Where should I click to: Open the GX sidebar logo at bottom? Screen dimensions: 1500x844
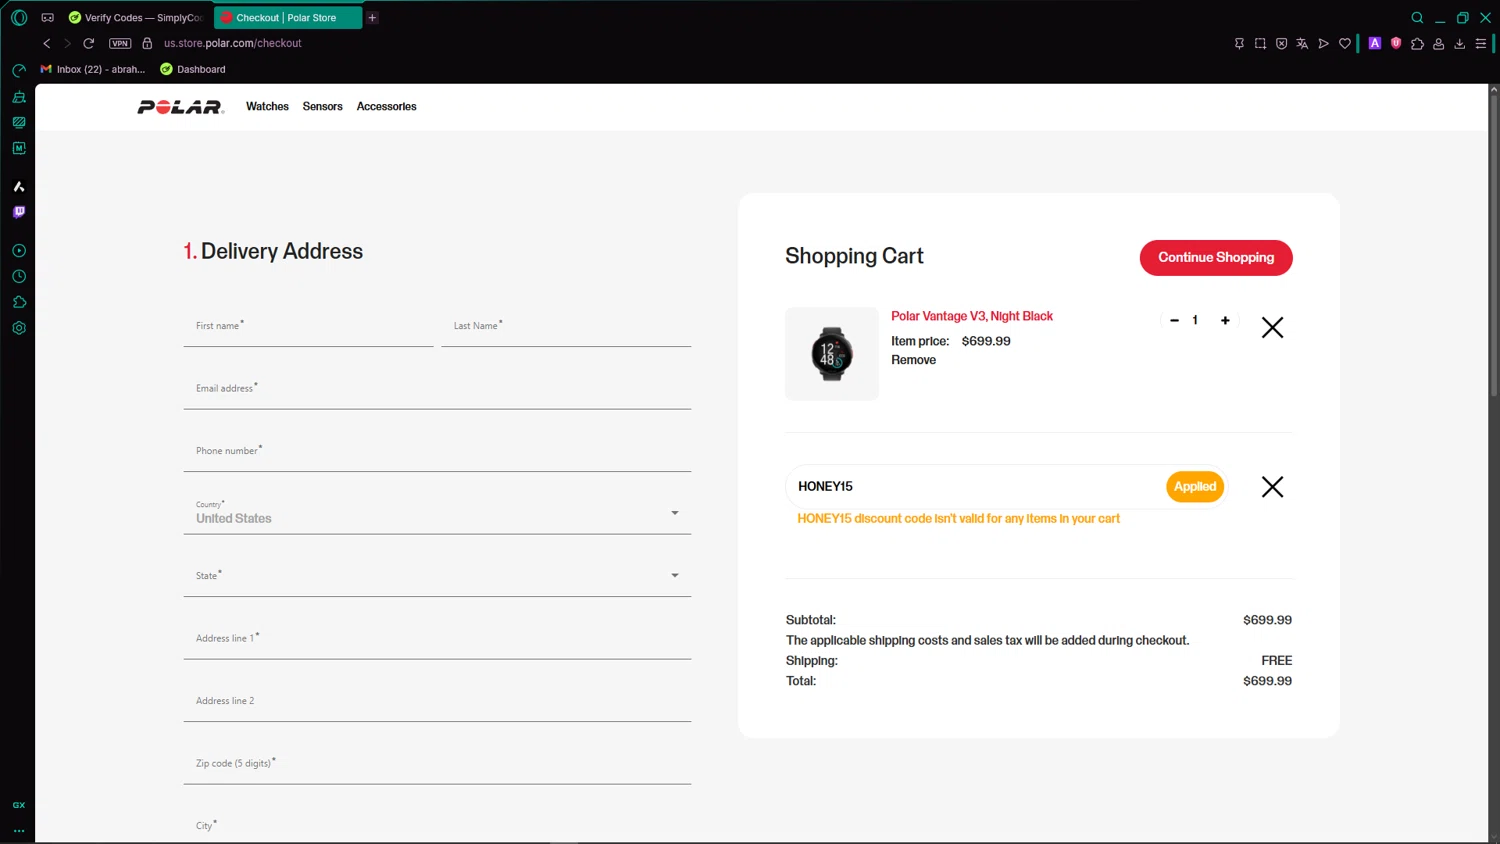tap(19, 805)
